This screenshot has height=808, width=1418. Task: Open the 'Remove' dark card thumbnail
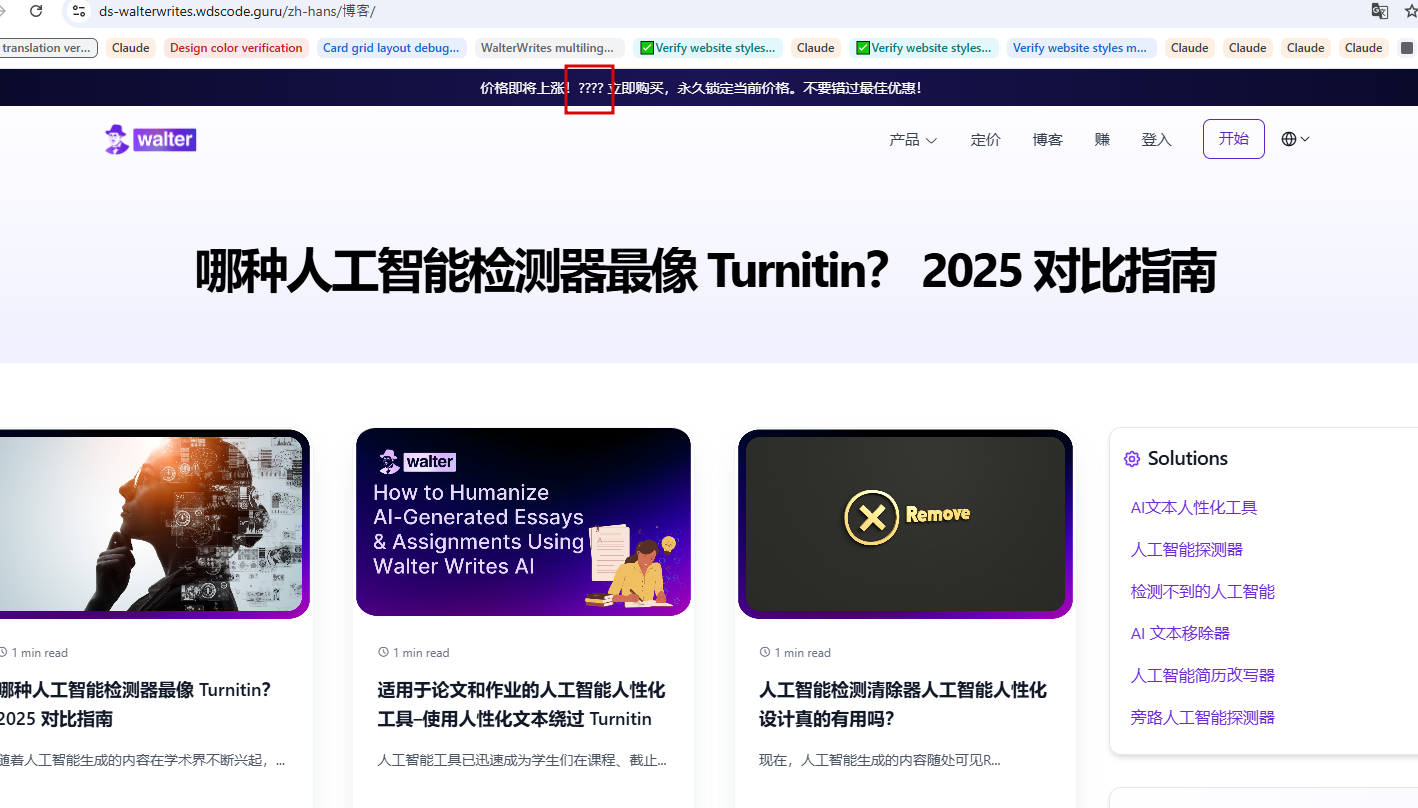(905, 524)
